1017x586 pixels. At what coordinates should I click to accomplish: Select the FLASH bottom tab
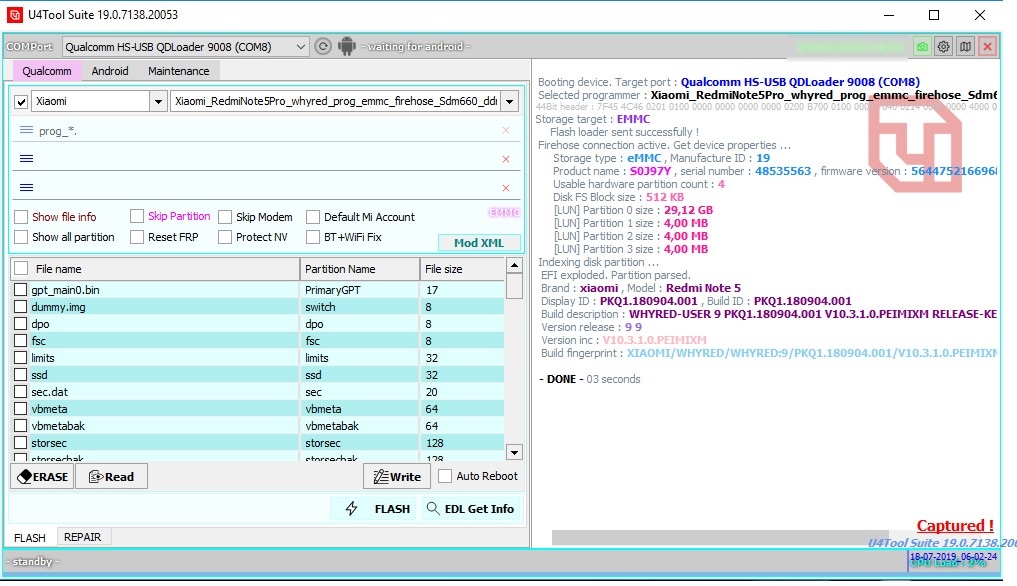click(30, 537)
